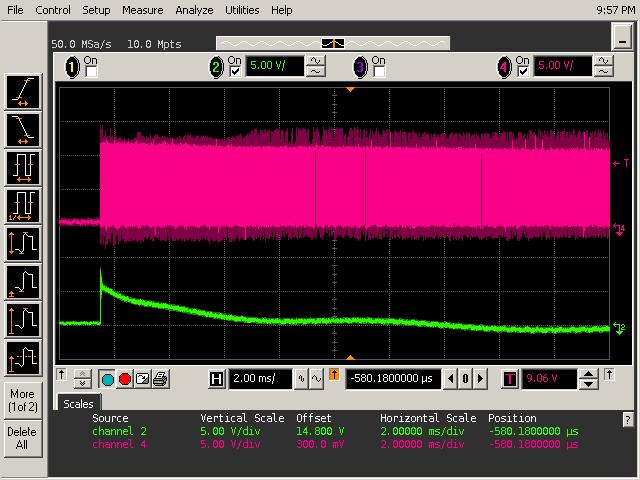Image resolution: width=640 pixels, height=480 pixels.
Task: Click the narrow-wave timebase button
Action: tap(301, 379)
